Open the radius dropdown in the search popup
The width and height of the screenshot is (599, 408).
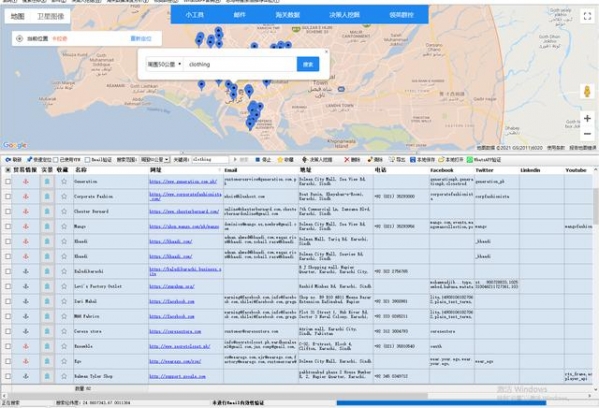pos(164,64)
